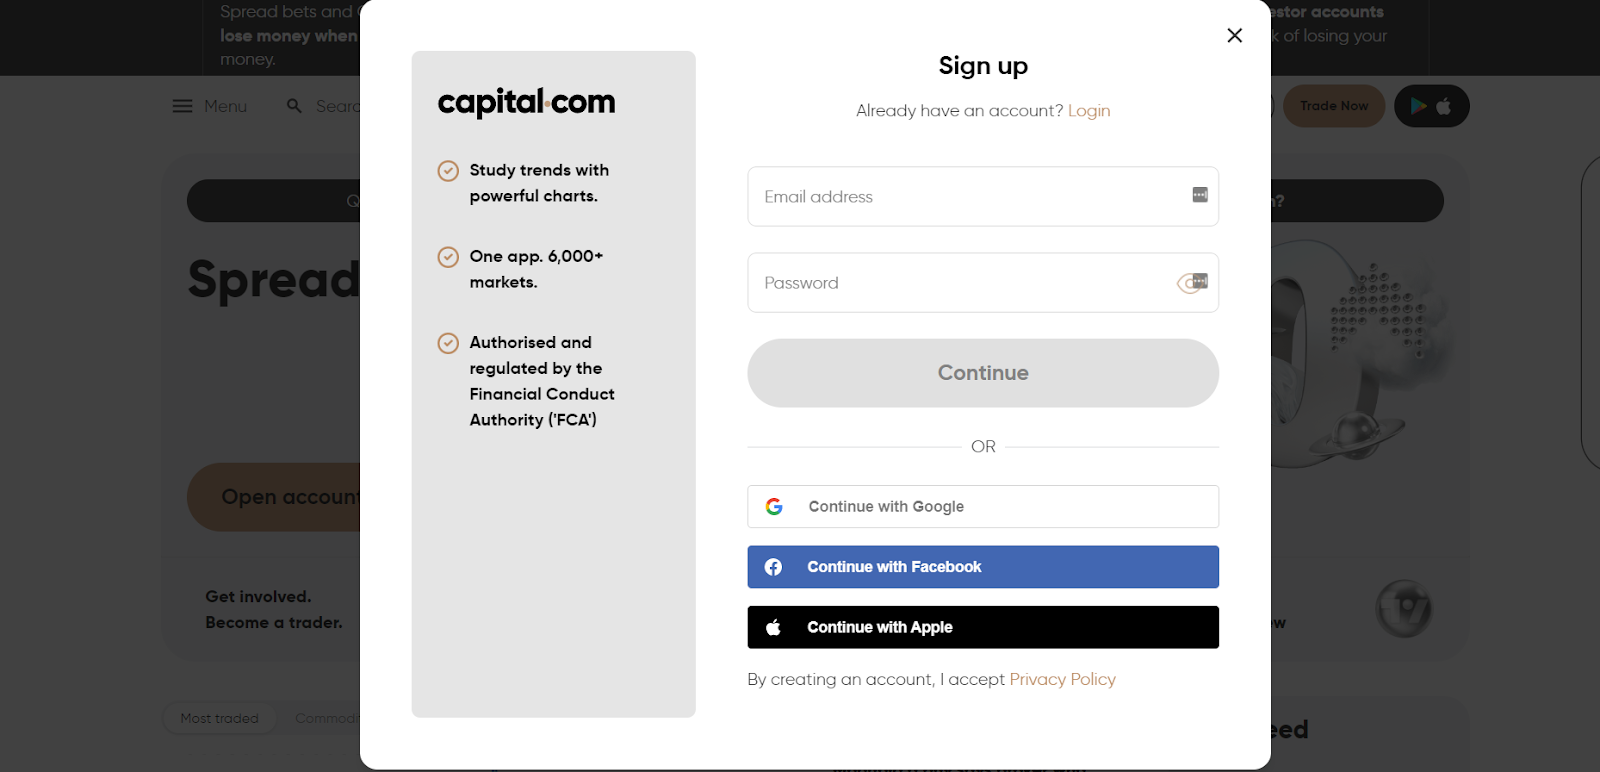Click the password manager icon in Email field

pos(1200,195)
